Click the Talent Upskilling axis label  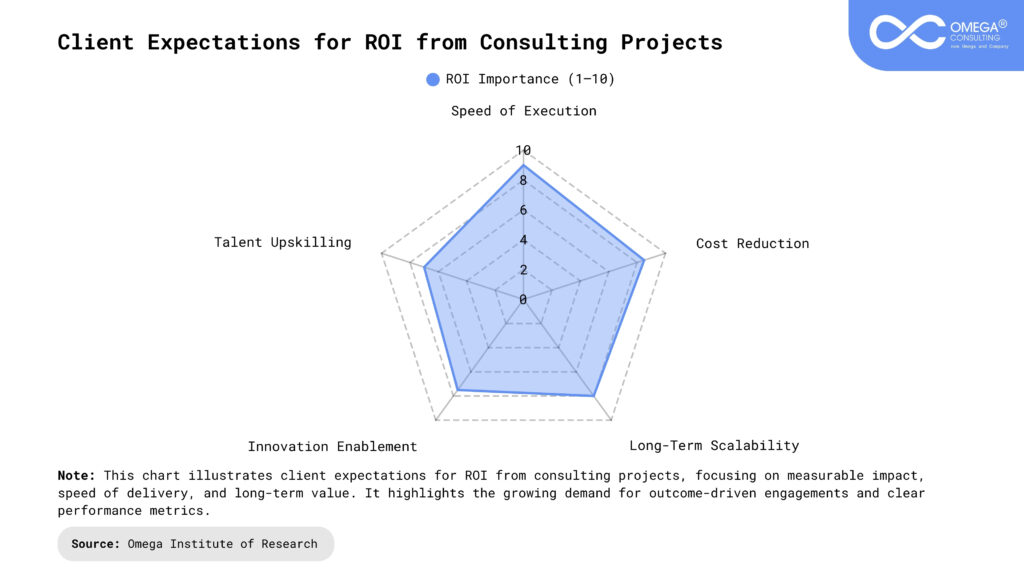coord(283,242)
